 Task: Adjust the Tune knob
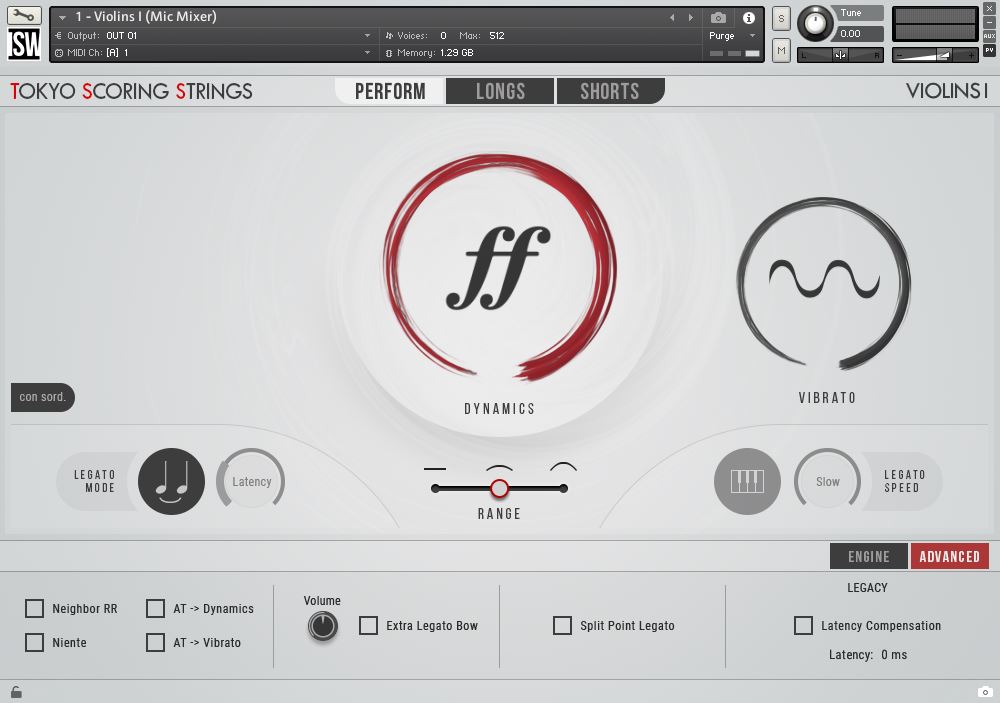click(815, 24)
